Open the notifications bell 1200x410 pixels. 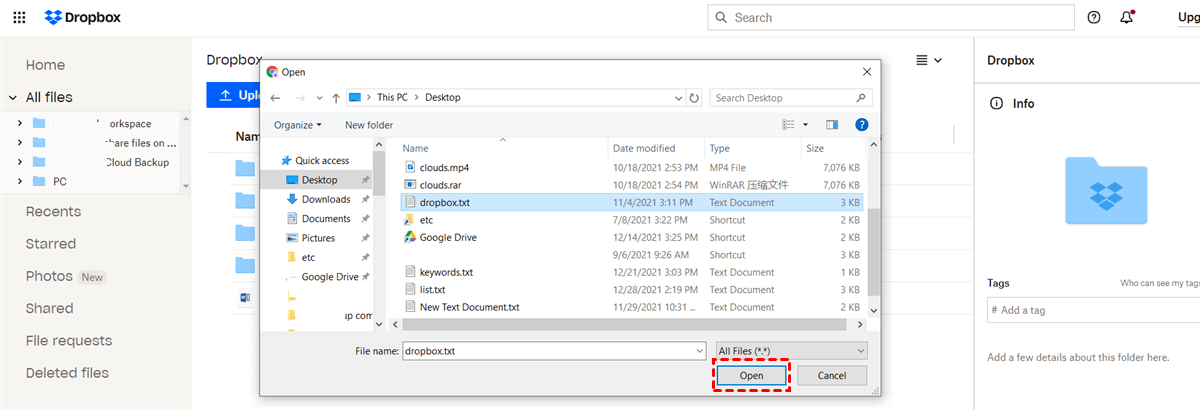pyautogui.click(x=1127, y=17)
